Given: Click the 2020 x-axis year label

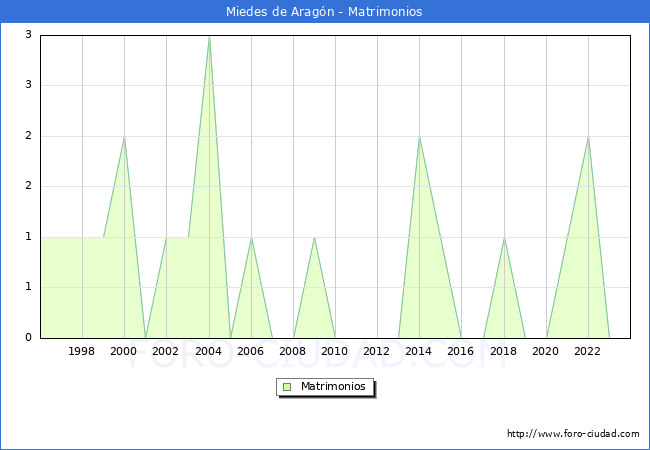Looking at the screenshot, I should pos(545,351).
